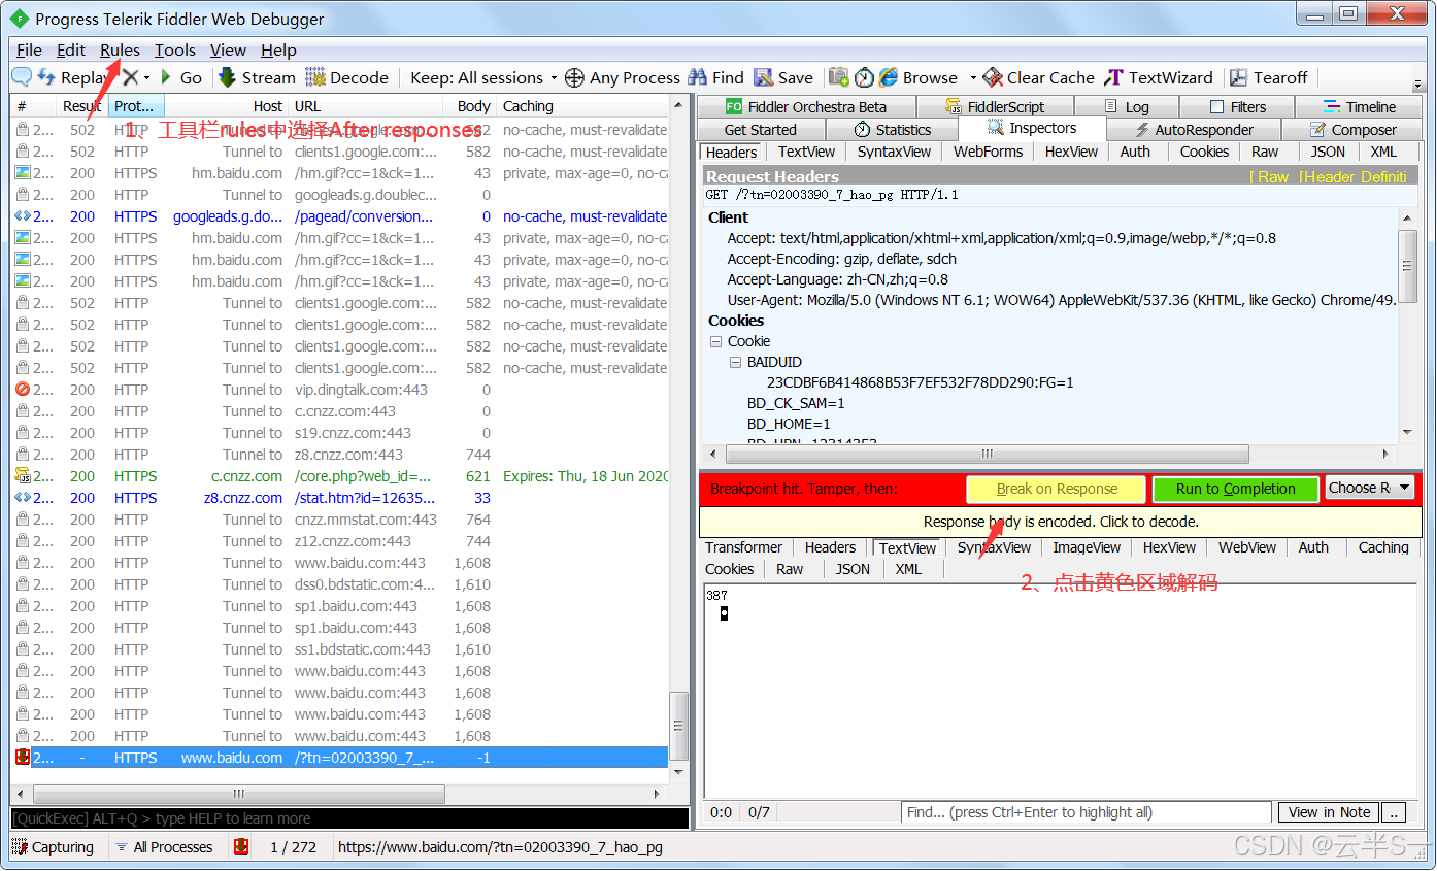Click the Tearoff toolbar button
The image size is (1437, 871).
point(1268,77)
